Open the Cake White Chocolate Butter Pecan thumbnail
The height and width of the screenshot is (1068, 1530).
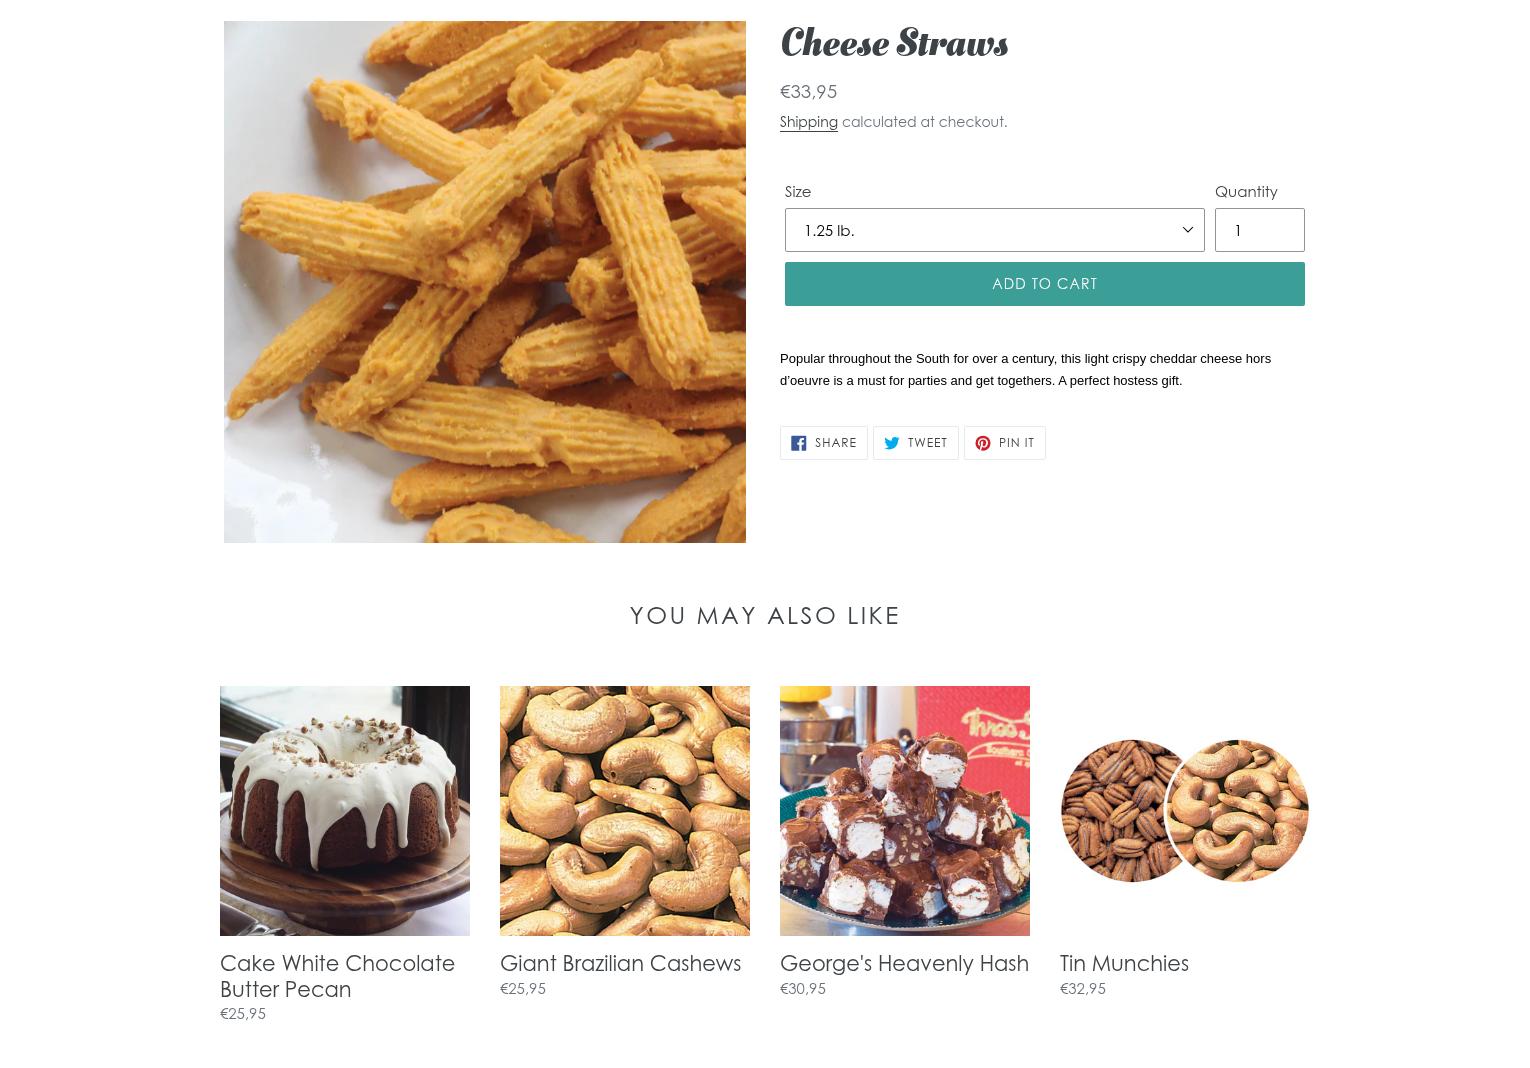tap(345, 811)
